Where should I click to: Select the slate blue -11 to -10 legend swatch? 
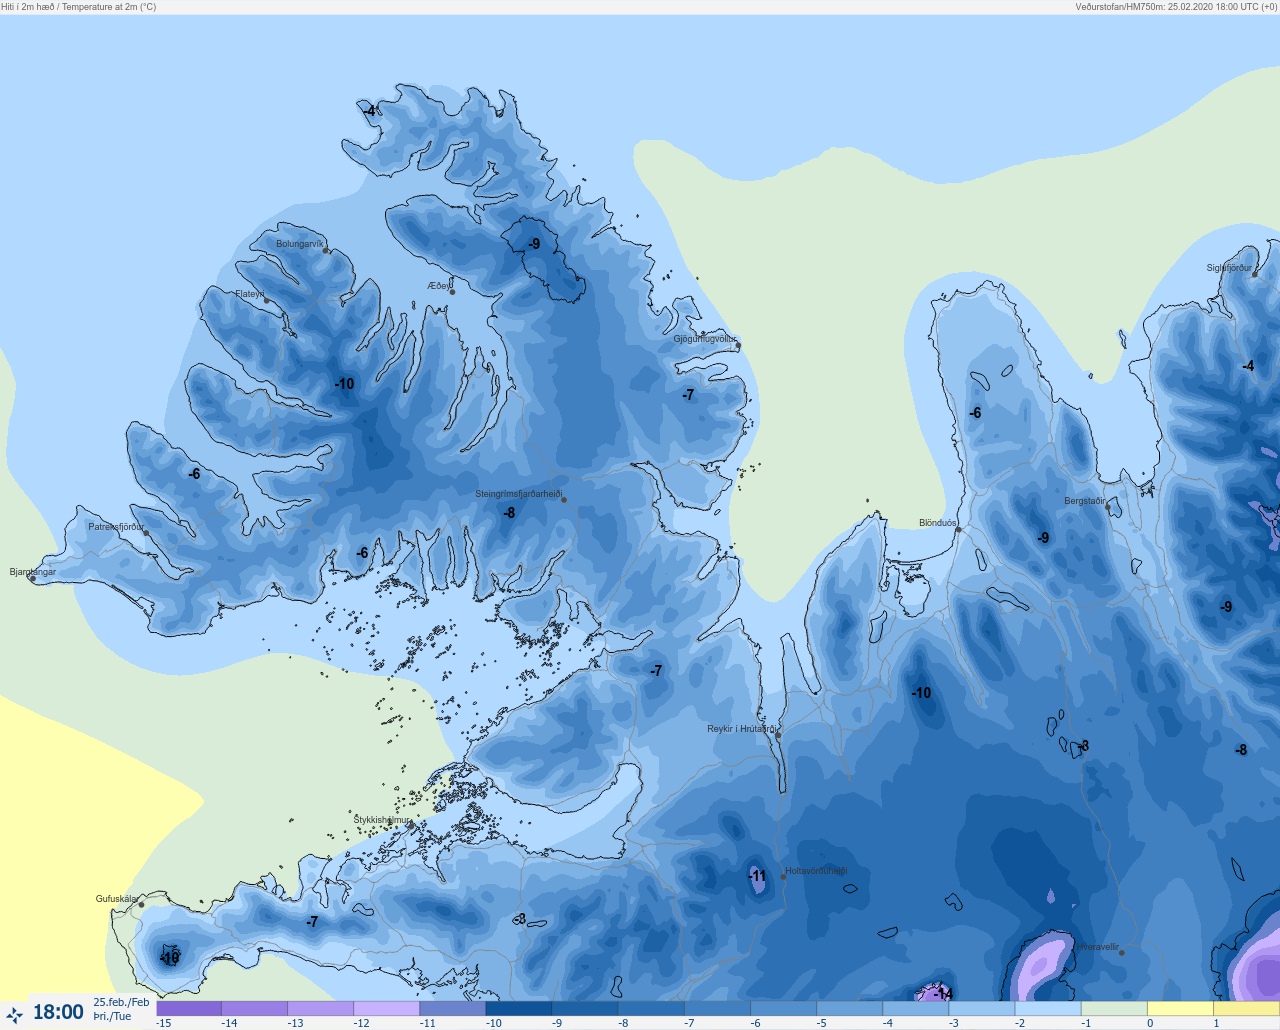pyautogui.click(x=453, y=1009)
